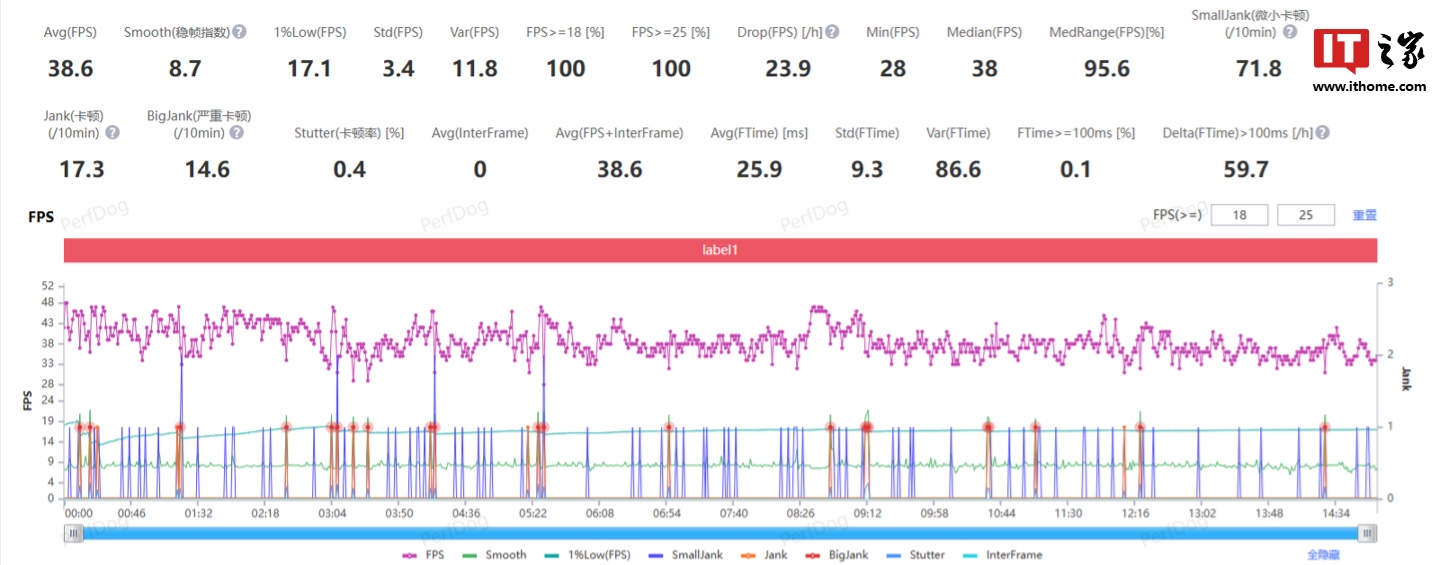
Task: Click the Jank (/10min) help icon
Action: tap(112, 132)
